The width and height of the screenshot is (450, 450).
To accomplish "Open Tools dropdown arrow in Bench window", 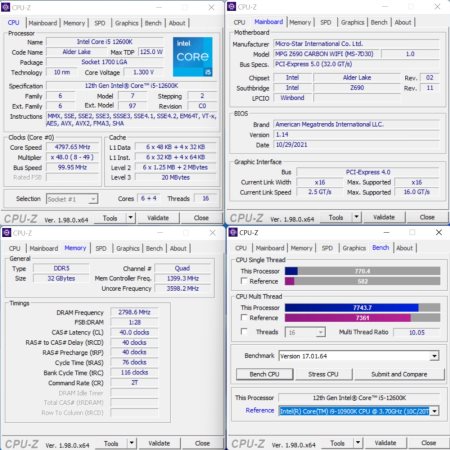I will click(x=358, y=442).
